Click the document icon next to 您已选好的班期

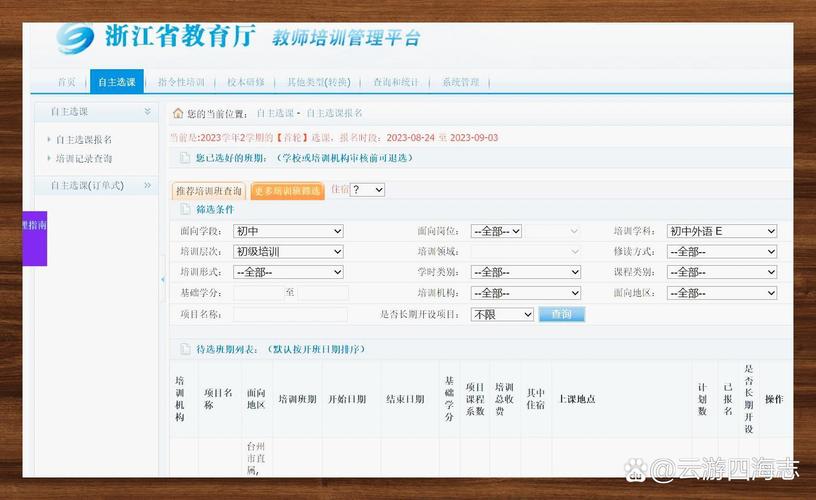tap(185, 158)
